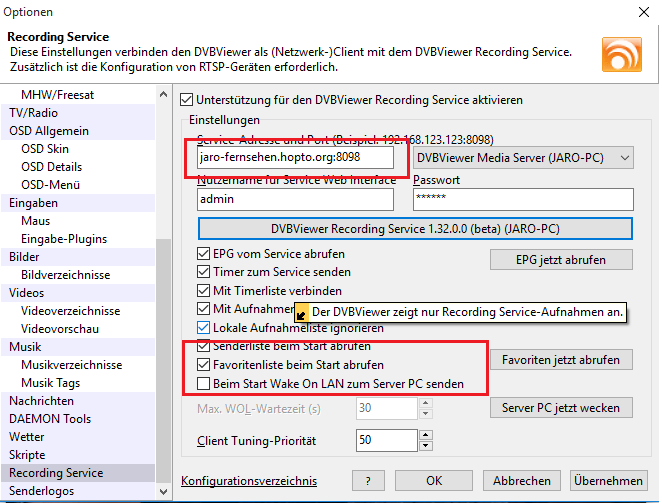The width and height of the screenshot is (662, 503).
Task: Select OSD-Menü entry
Action: click(x=78, y=185)
